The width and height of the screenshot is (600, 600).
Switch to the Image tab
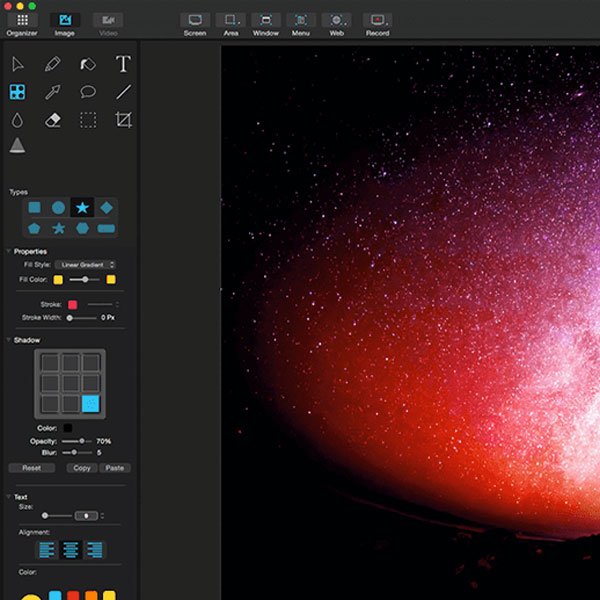65,24
